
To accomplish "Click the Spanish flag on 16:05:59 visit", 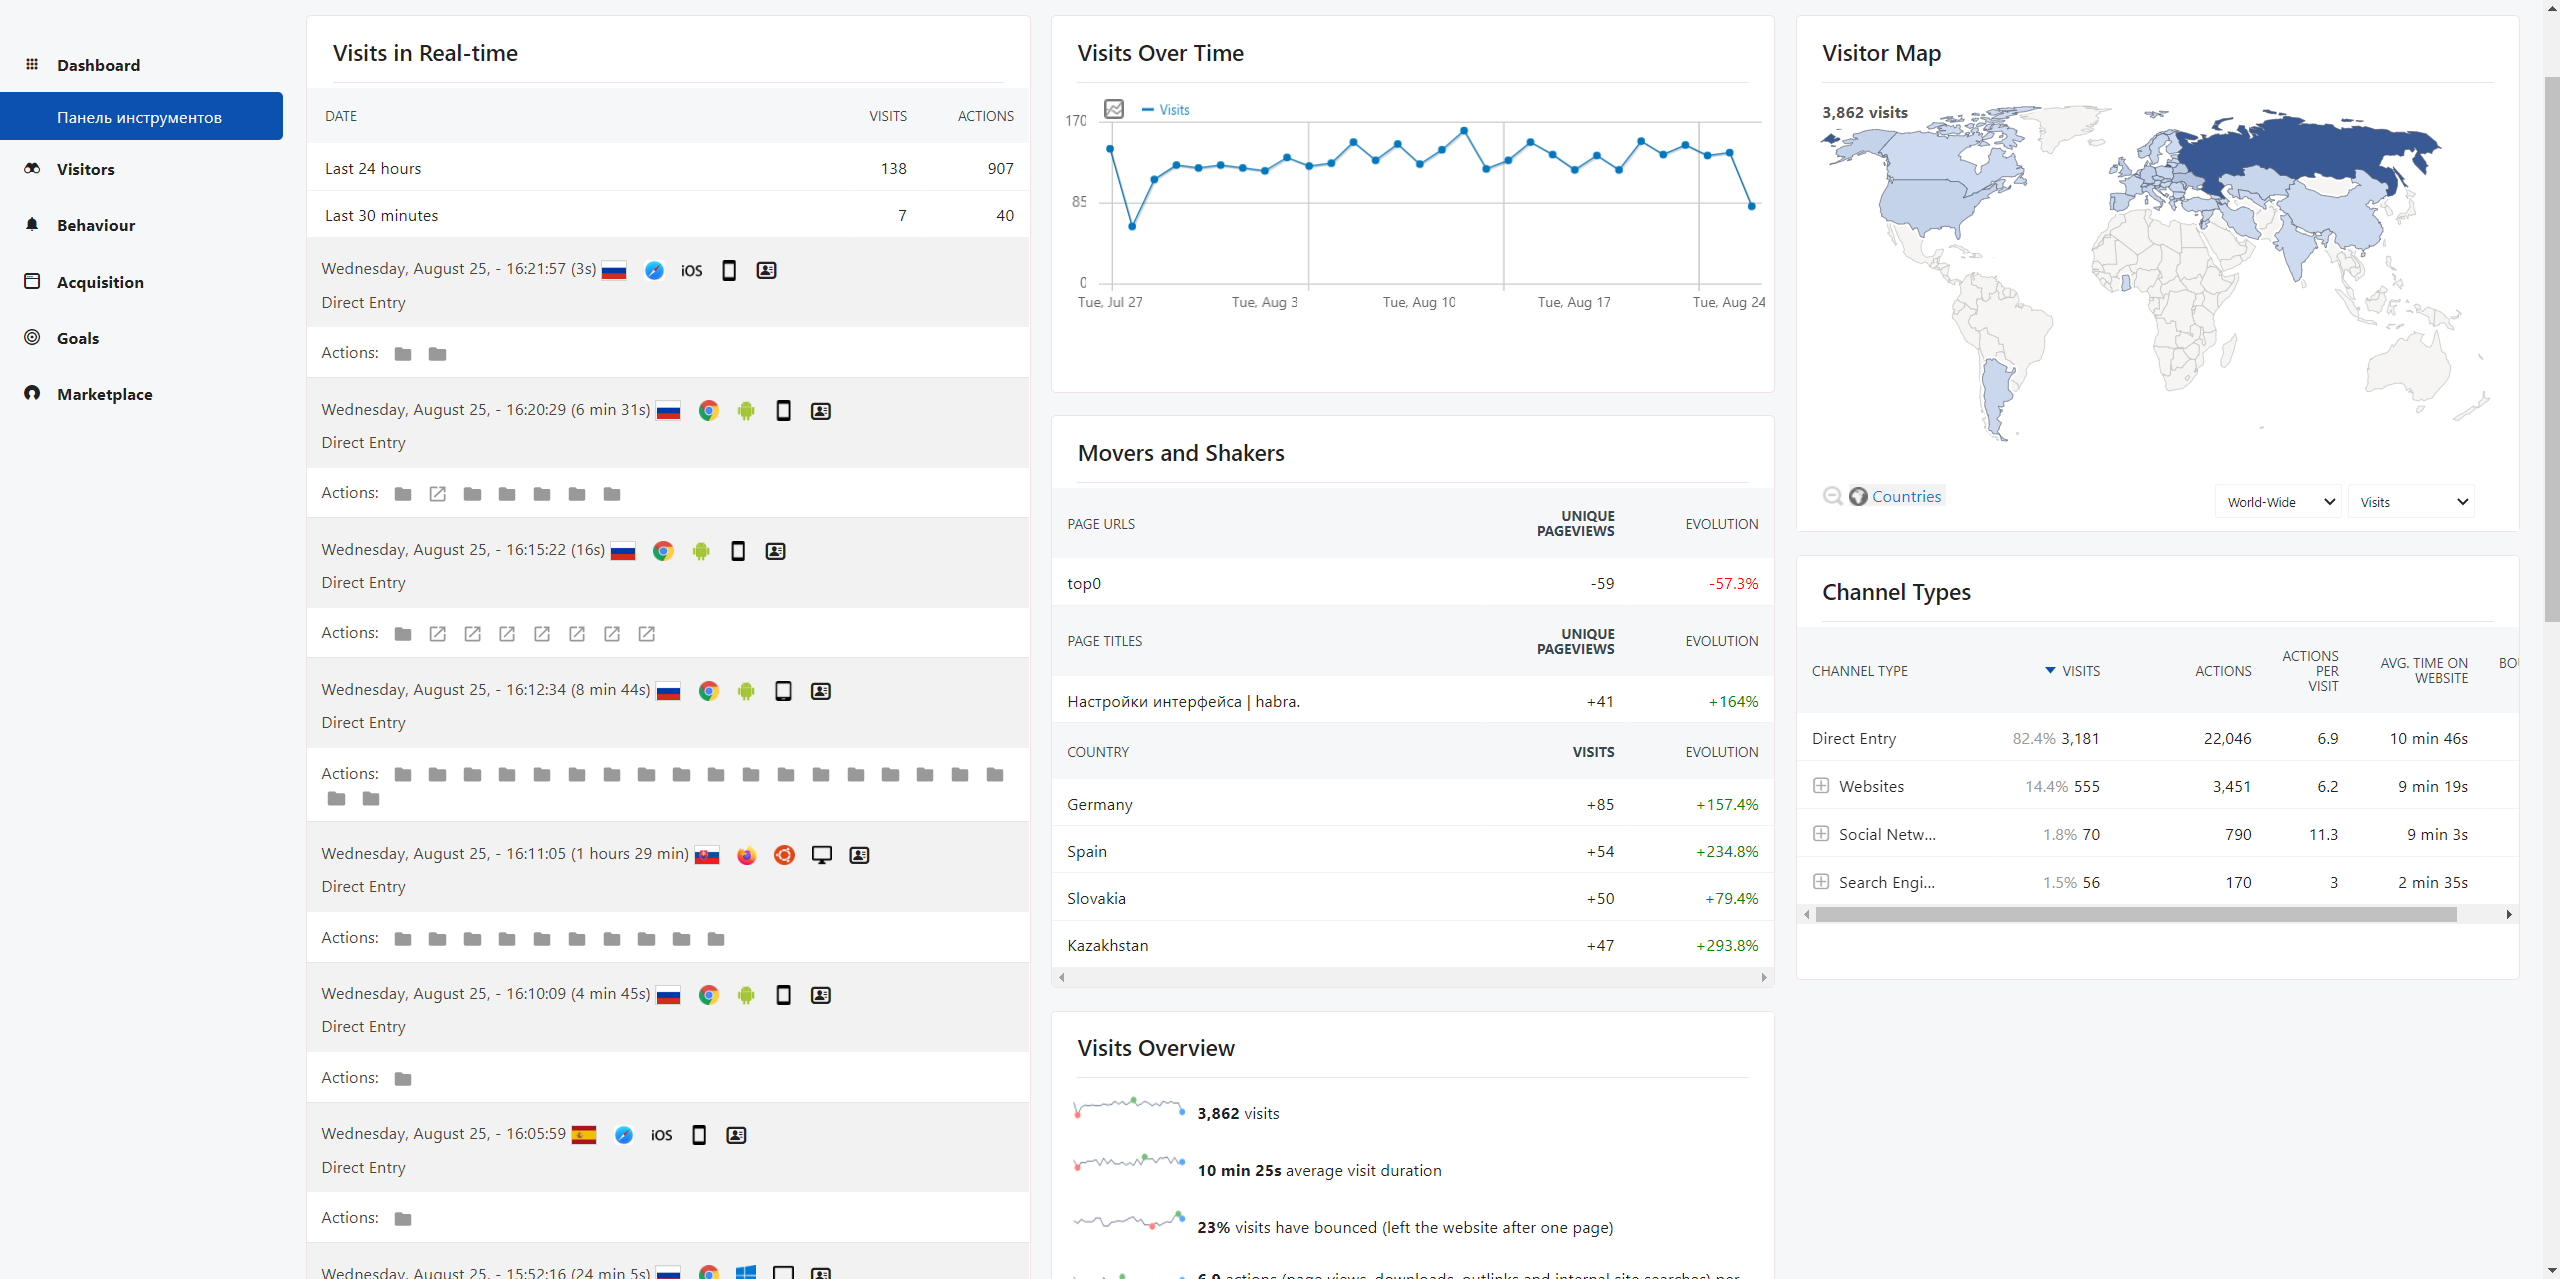I will [584, 1135].
